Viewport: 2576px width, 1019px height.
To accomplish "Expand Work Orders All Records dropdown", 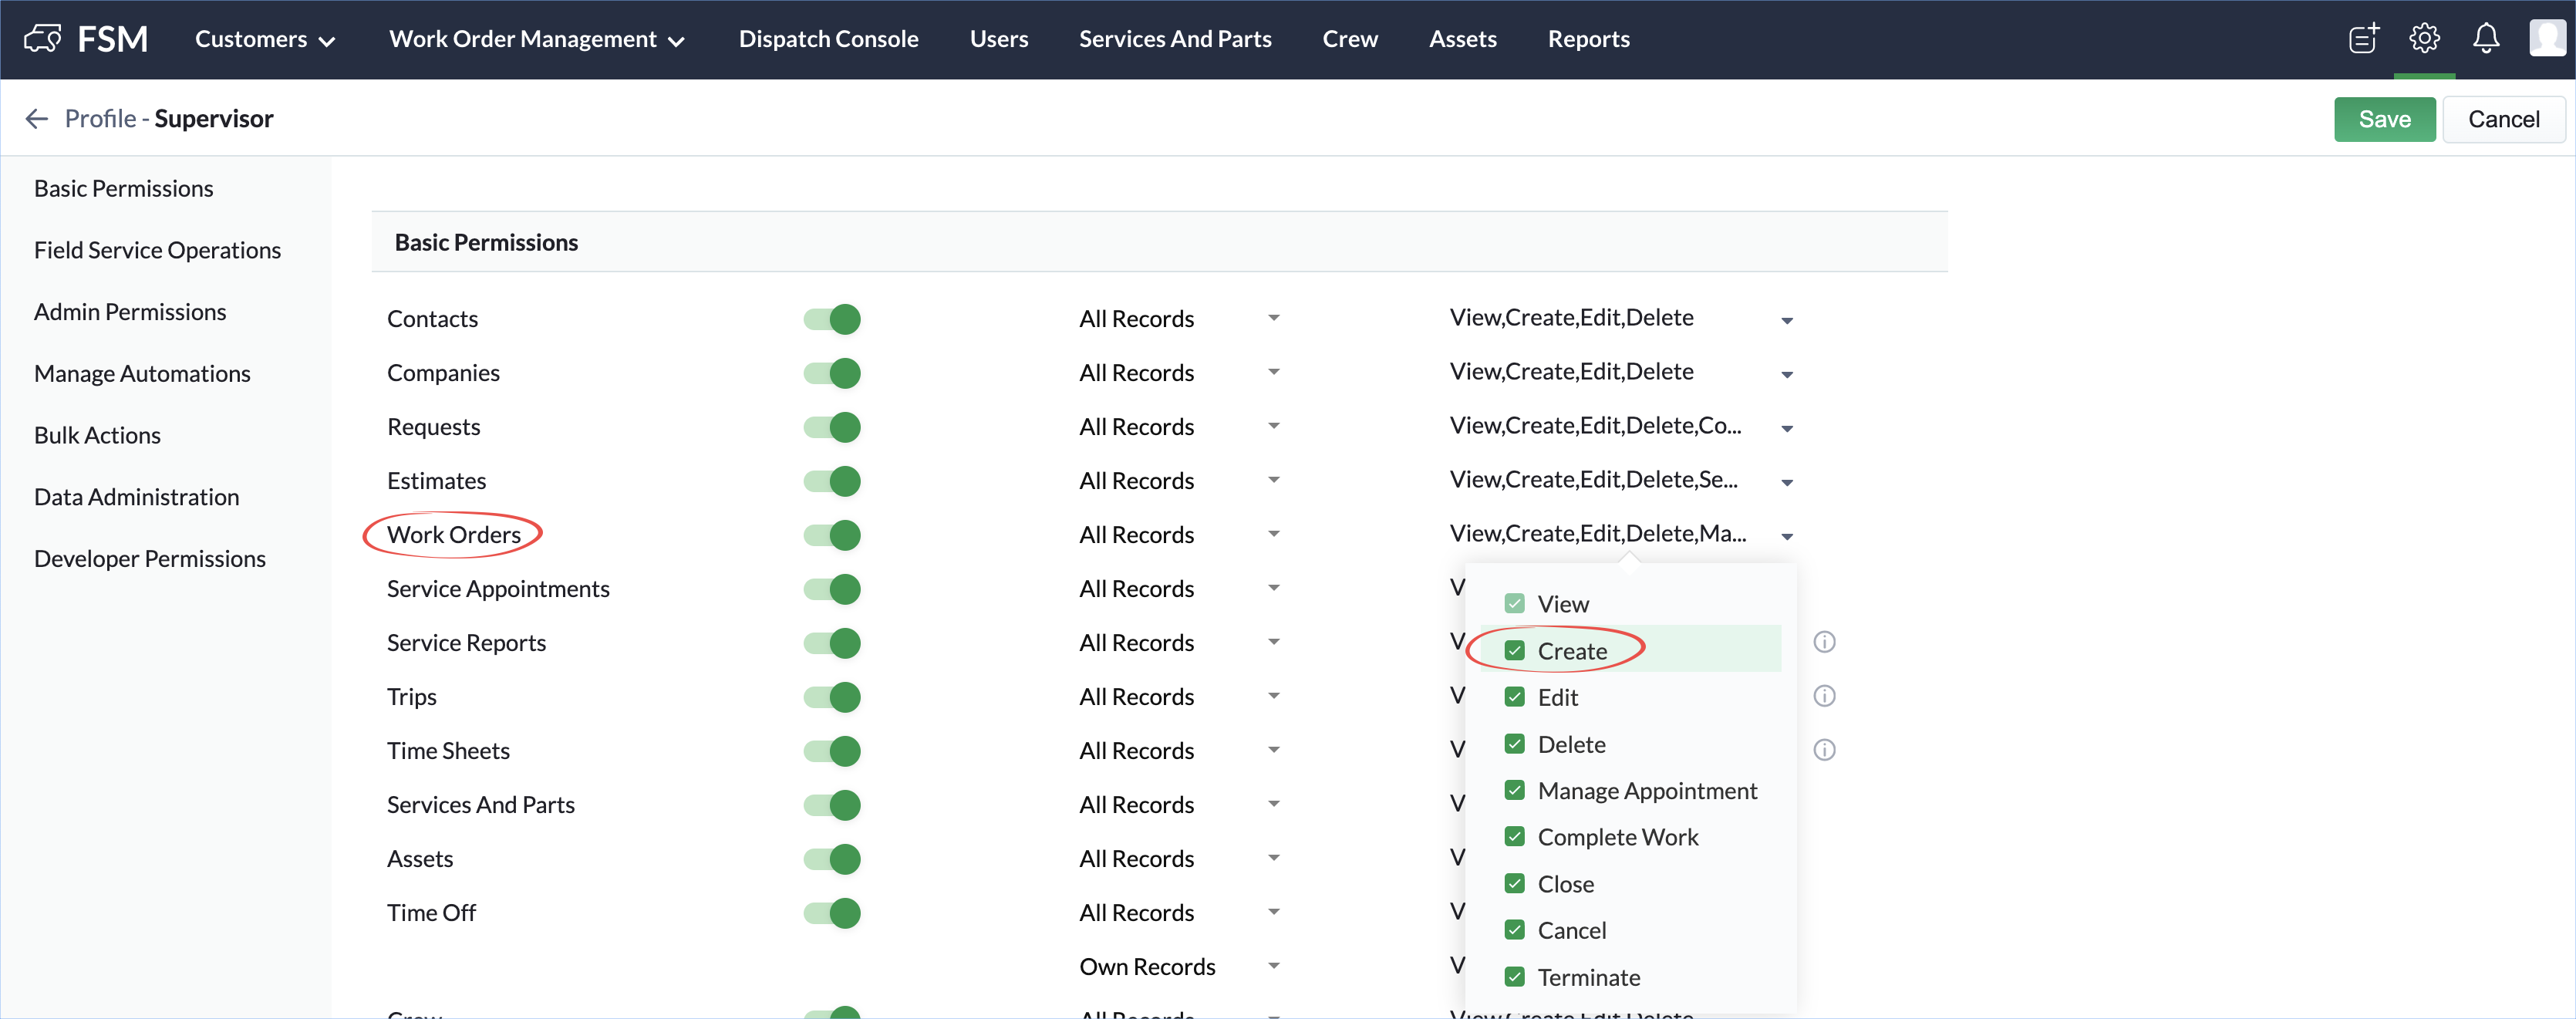I will [1179, 535].
